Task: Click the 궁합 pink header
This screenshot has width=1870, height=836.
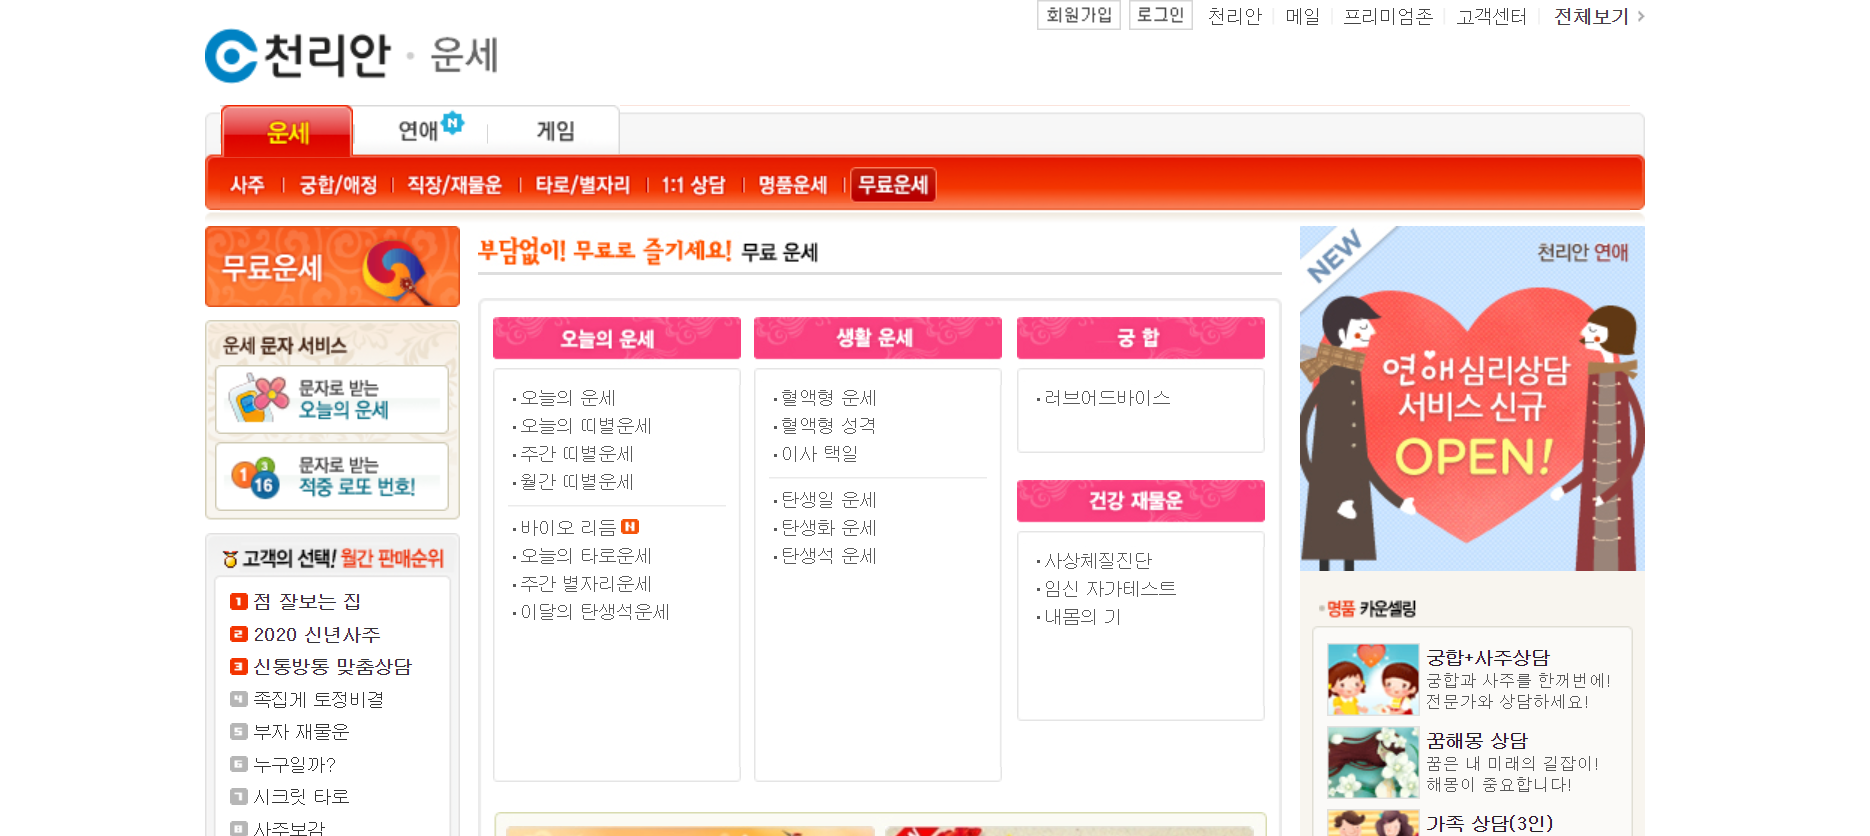Action: coord(1140,338)
